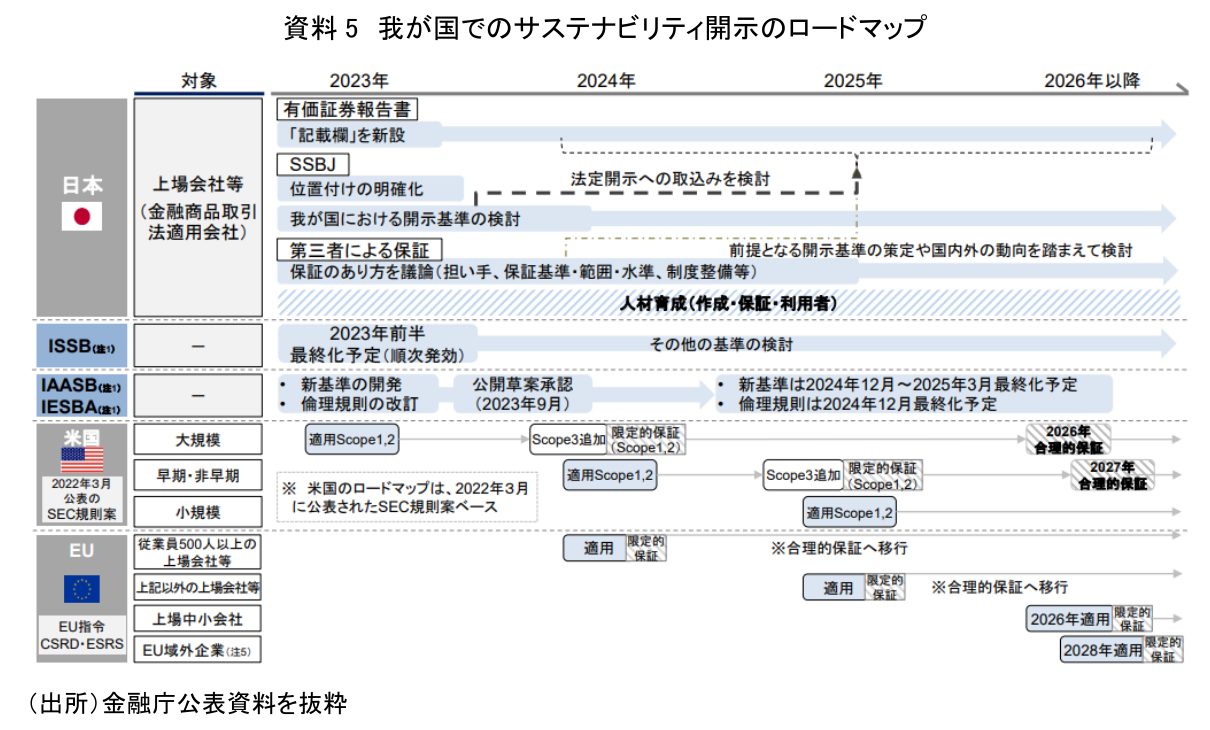The image size is (1210, 730).
Task: Click the 上場会社等 target box
Action: tap(199, 208)
